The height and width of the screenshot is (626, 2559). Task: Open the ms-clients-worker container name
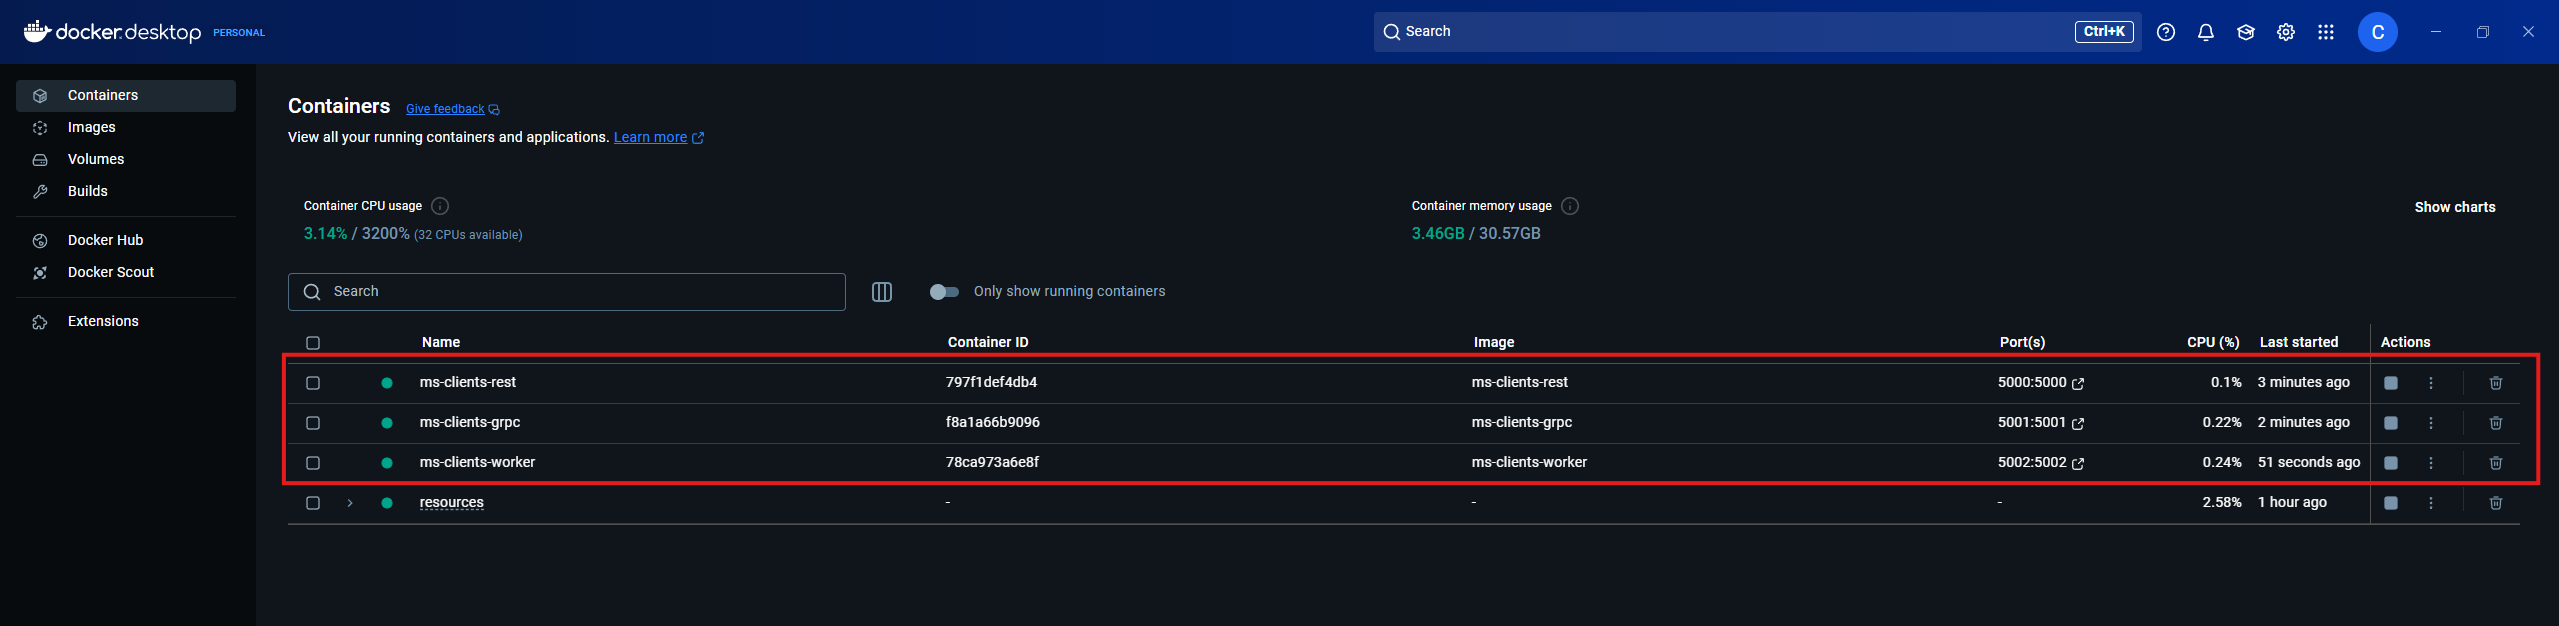coord(478,462)
